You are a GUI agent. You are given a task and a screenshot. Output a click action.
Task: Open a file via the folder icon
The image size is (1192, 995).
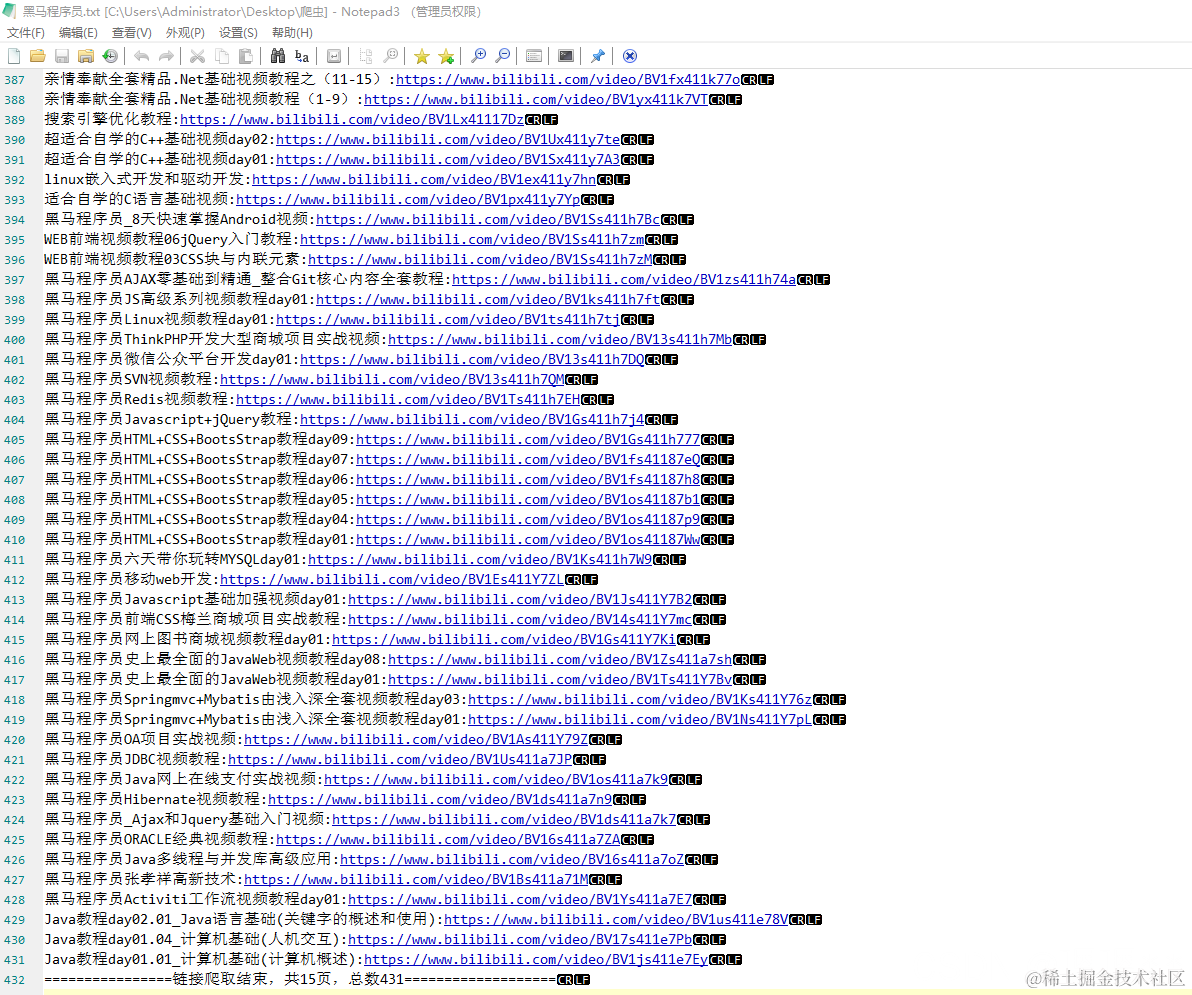pos(37,56)
